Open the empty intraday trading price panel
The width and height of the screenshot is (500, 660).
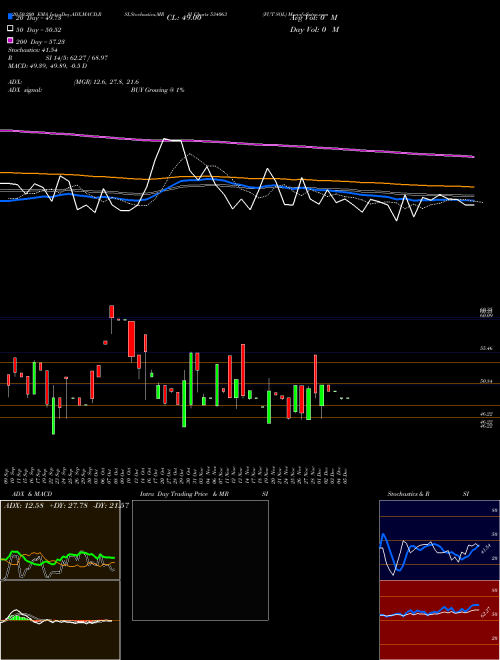coord(200,560)
